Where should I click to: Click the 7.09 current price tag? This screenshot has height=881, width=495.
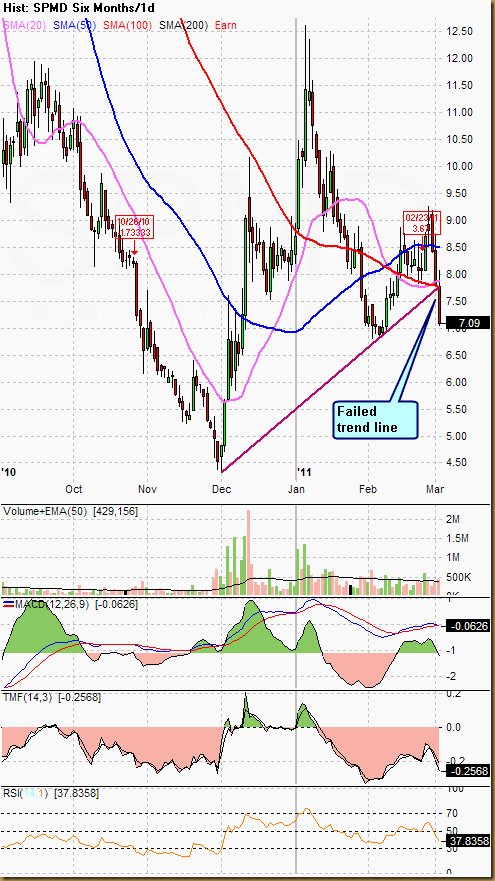(x=467, y=323)
